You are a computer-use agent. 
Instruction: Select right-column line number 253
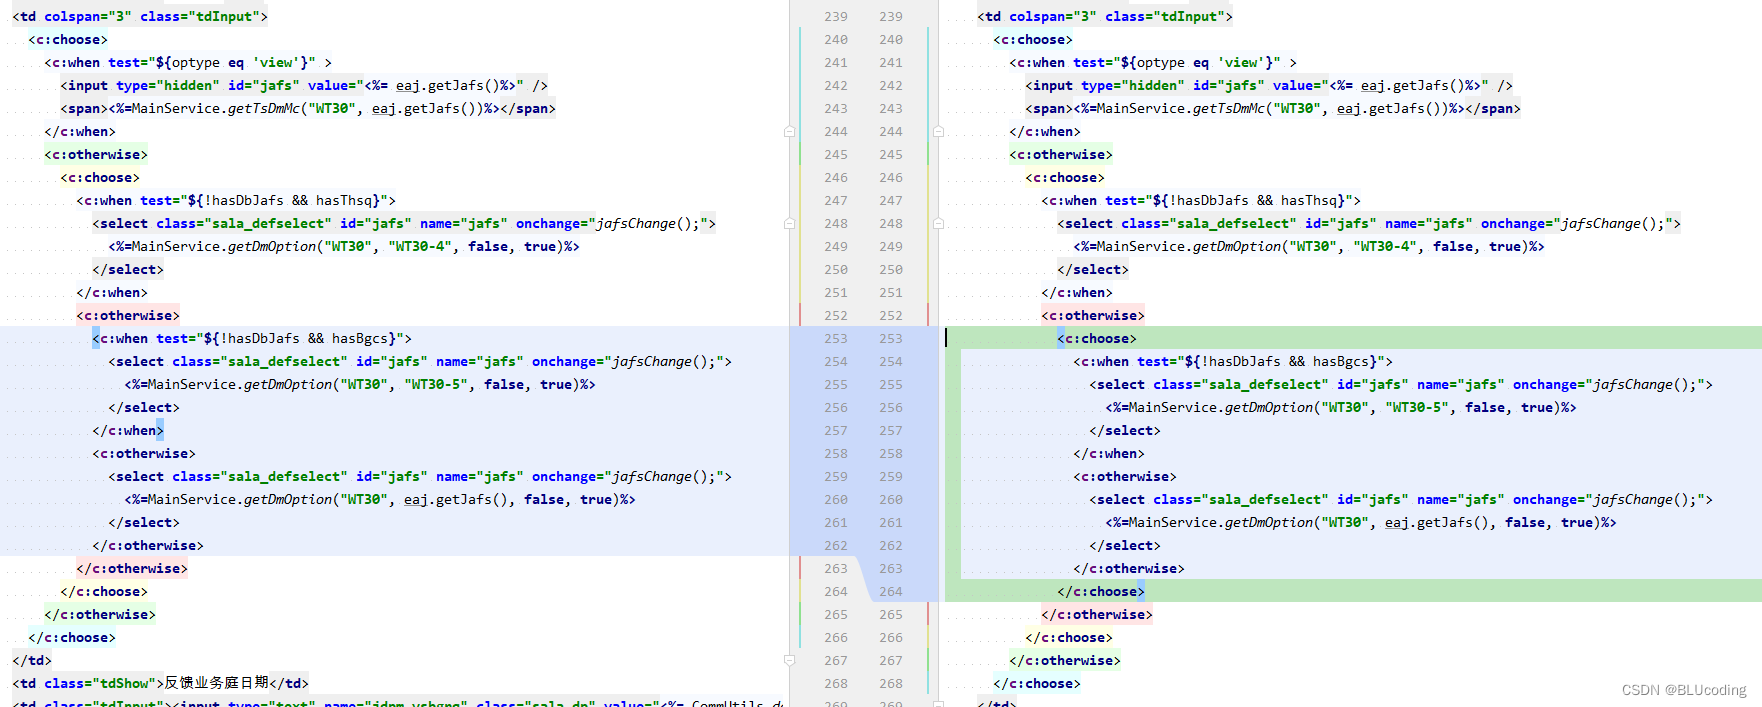click(891, 338)
